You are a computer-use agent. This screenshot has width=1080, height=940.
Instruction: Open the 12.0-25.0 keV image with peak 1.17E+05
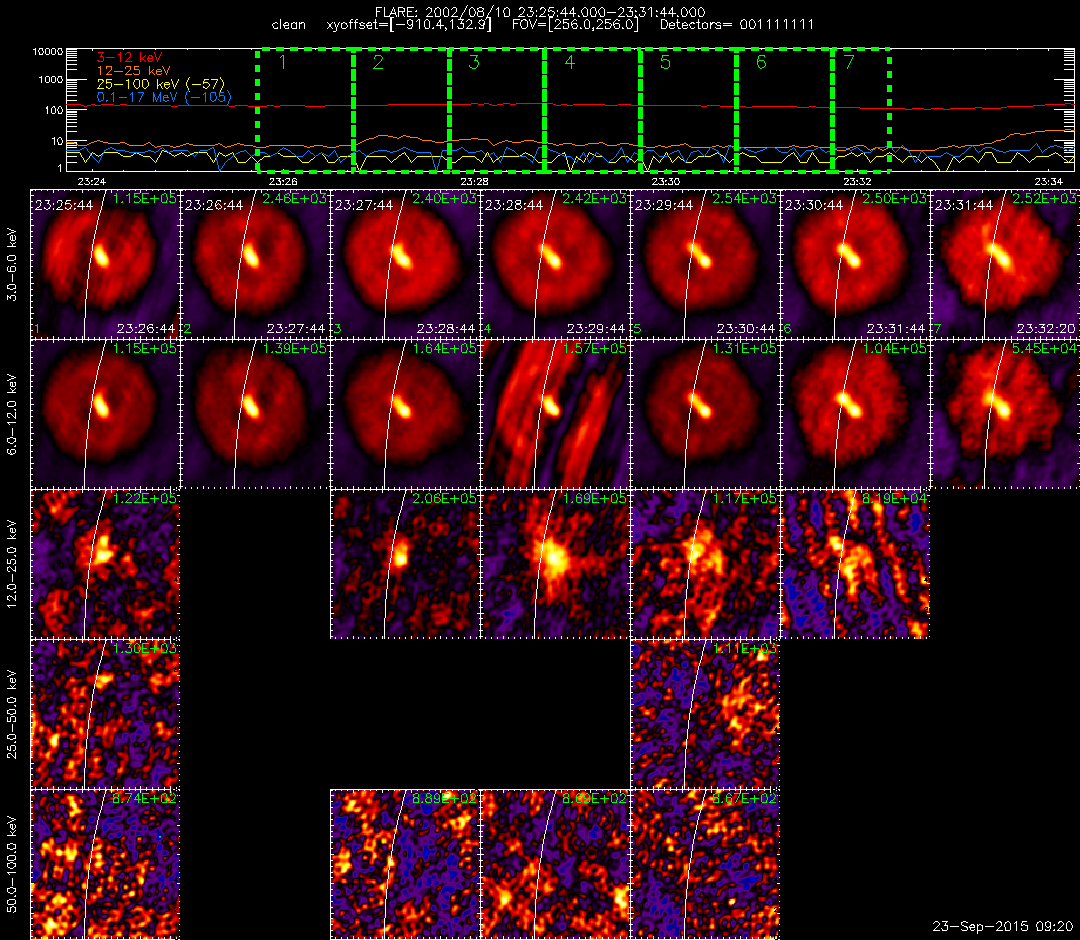[705, 565]
